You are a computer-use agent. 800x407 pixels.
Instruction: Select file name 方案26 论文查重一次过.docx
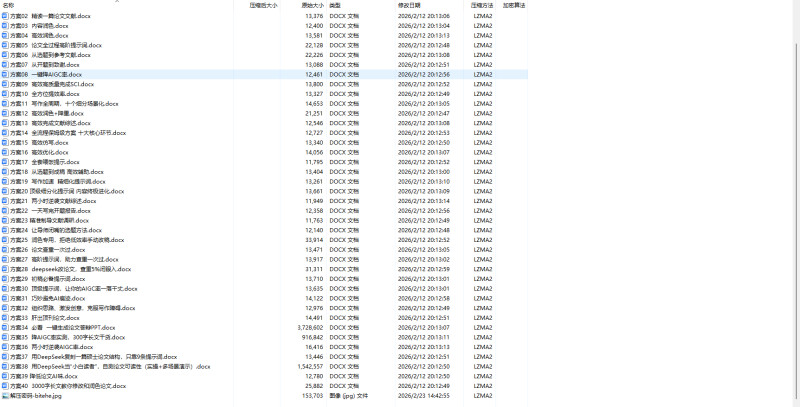(x=48, y=249)
